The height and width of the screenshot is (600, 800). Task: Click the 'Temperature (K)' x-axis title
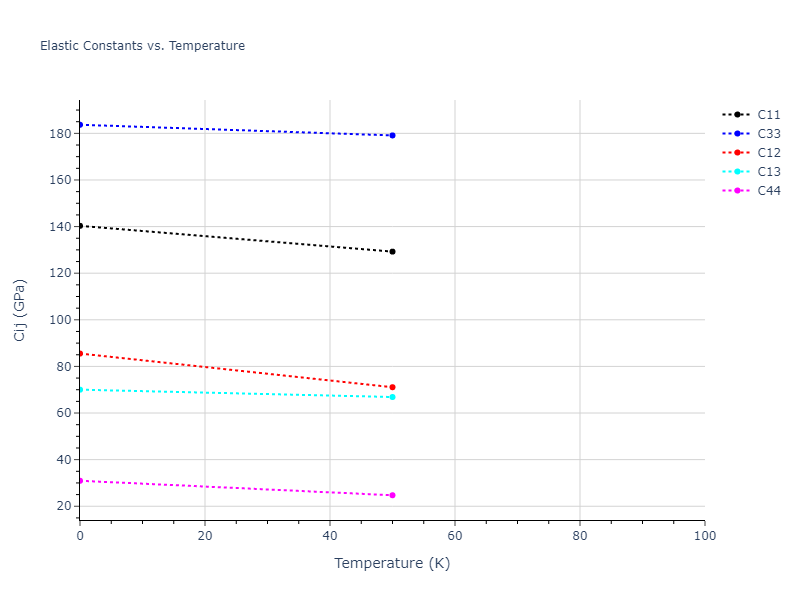(x=392, y=563)
